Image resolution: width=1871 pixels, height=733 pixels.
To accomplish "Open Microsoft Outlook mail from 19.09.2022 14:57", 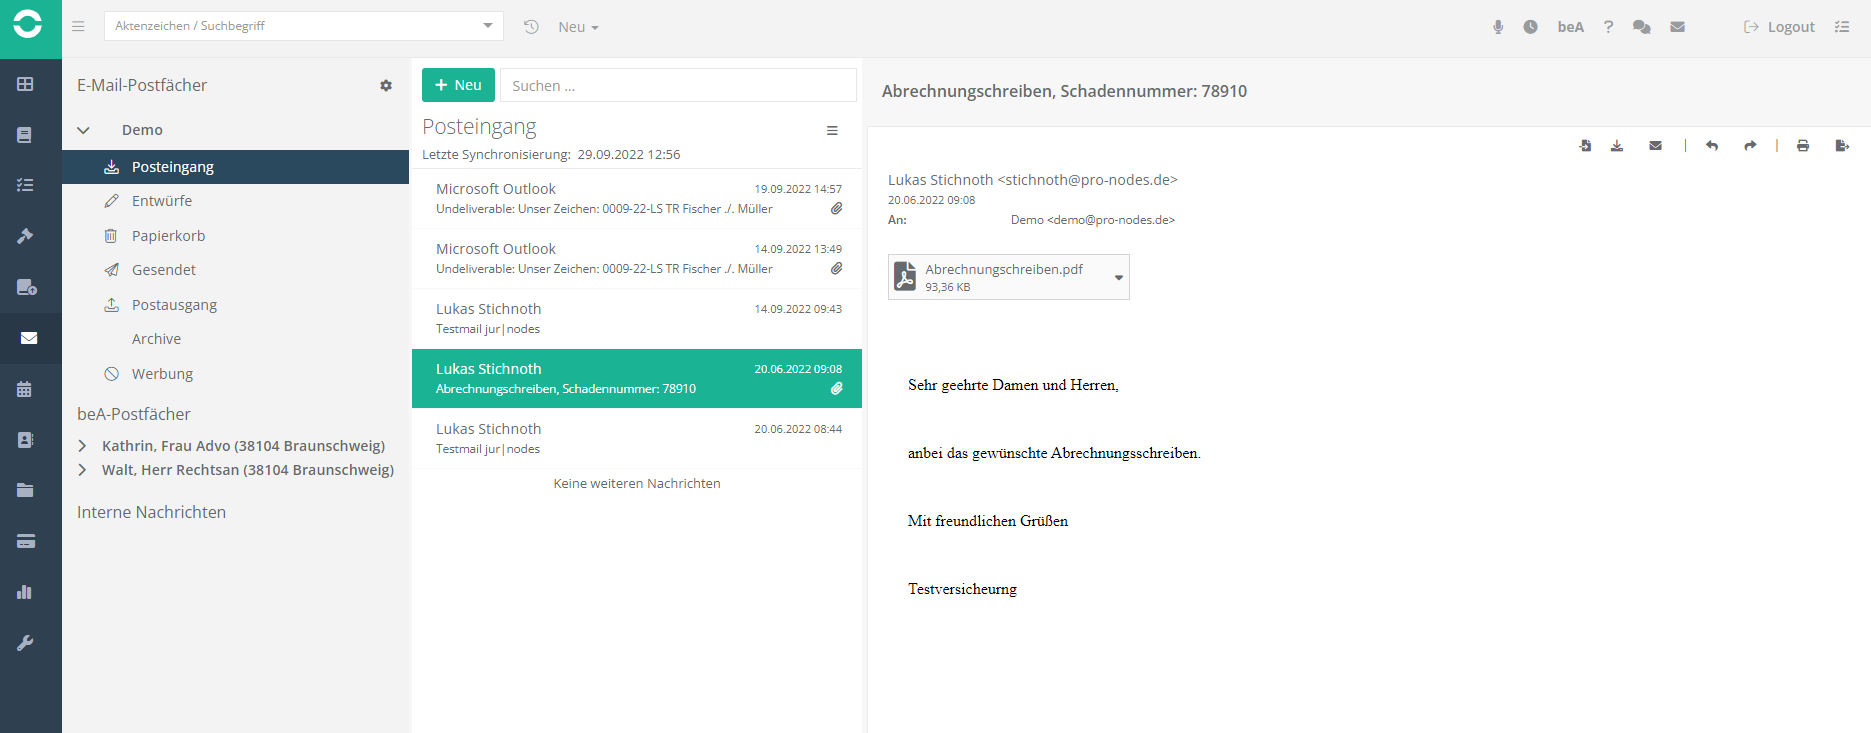I will click(x=637, y=199).
